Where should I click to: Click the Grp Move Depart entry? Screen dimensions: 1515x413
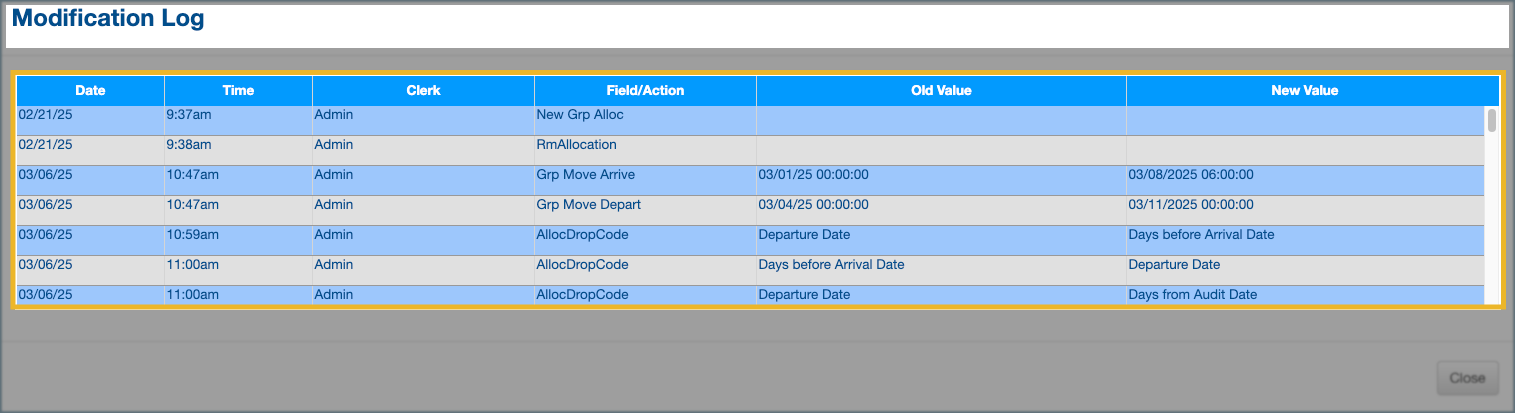[588, 205]
